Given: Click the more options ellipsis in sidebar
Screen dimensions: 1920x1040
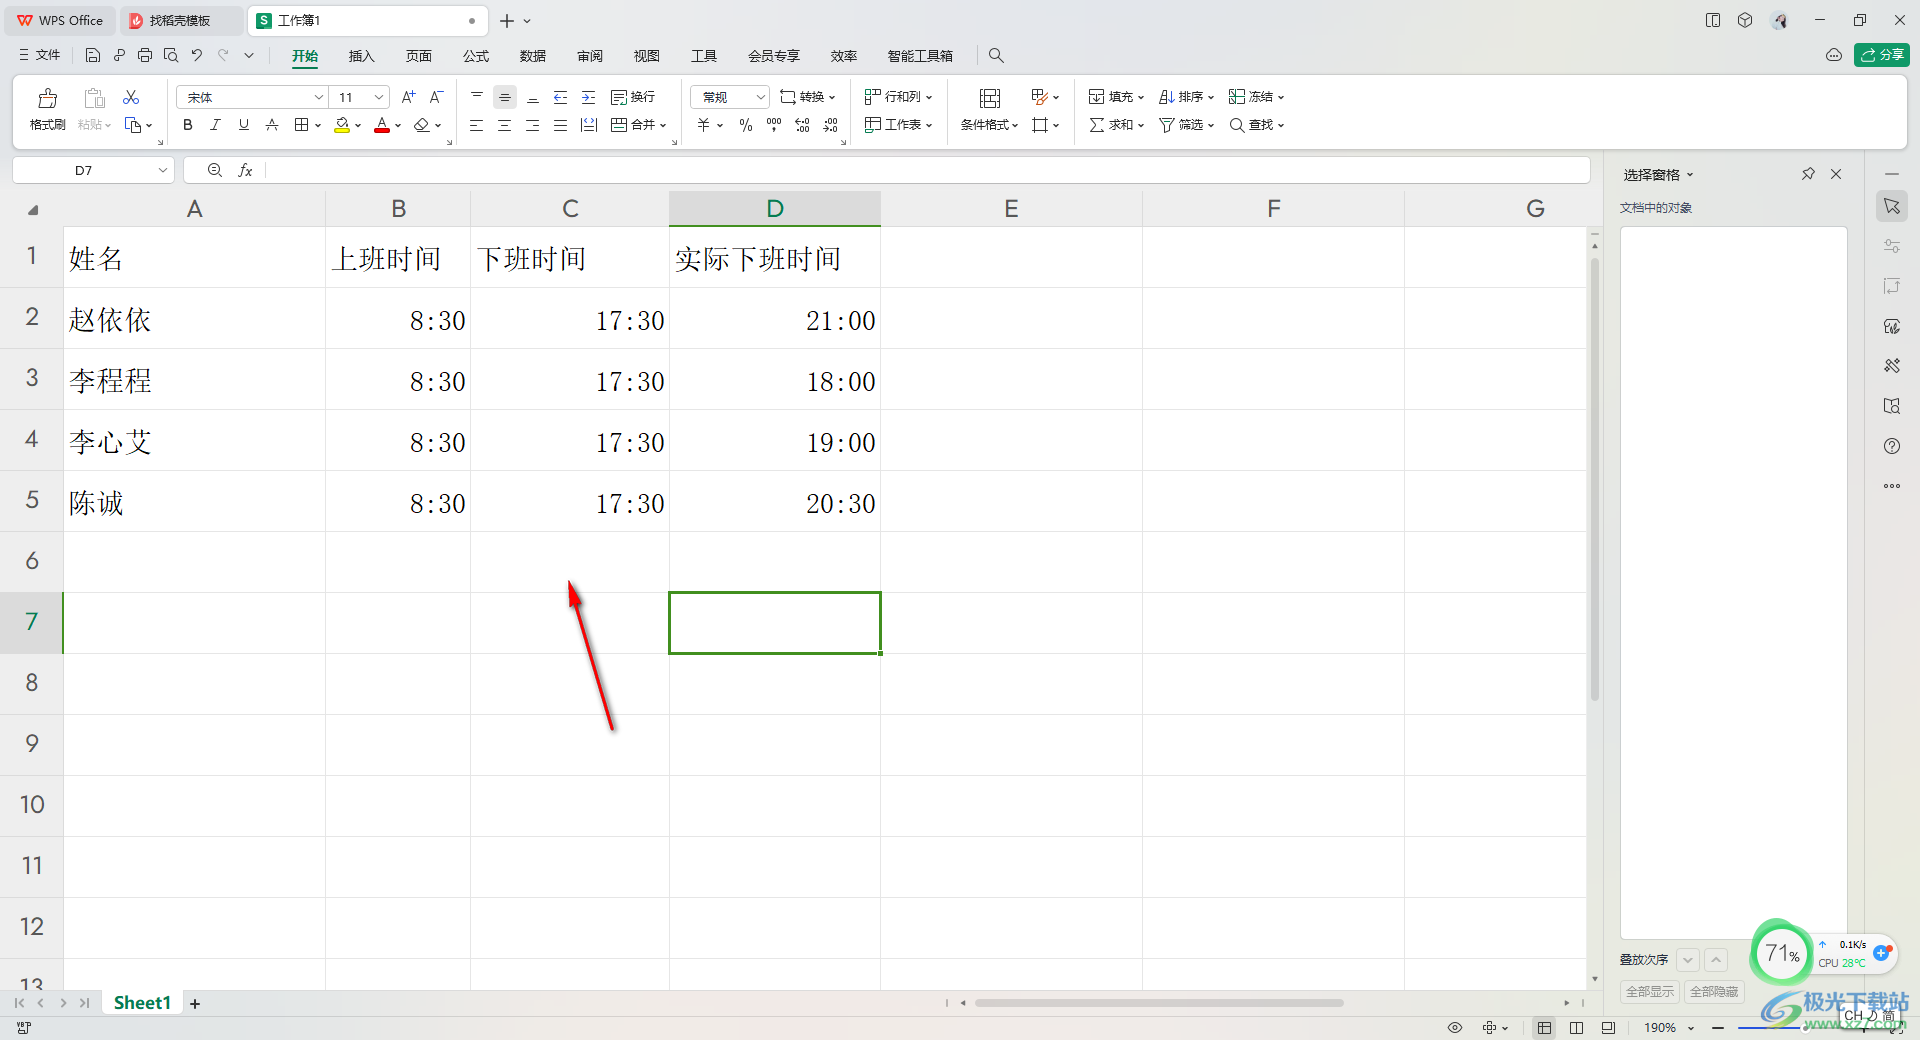Looking at the screenshot, I should [x=1892, y=486].
